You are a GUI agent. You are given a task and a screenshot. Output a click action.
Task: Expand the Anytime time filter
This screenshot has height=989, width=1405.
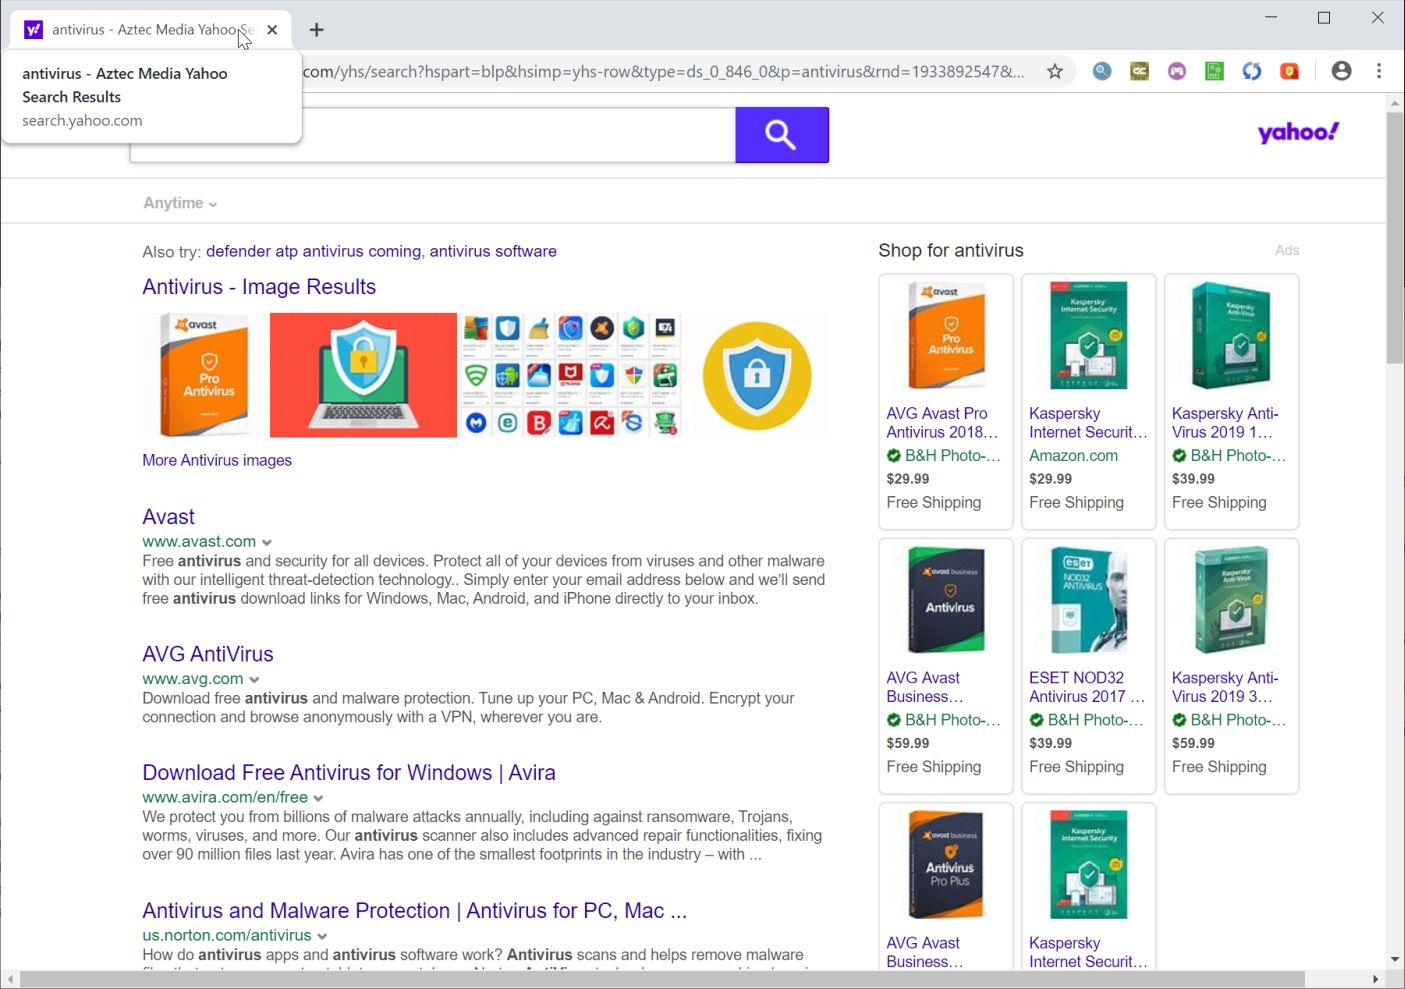click(x=180, y=203)
